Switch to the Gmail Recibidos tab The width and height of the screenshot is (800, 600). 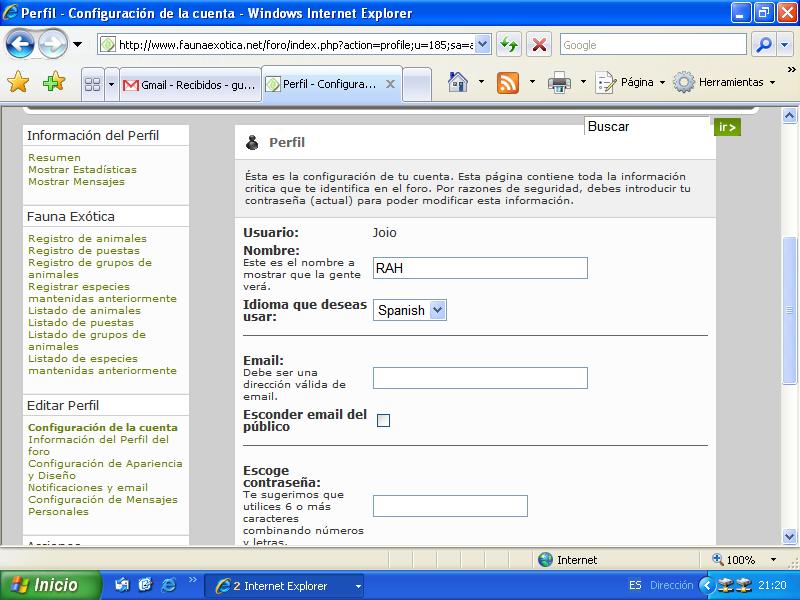[190, 84]
